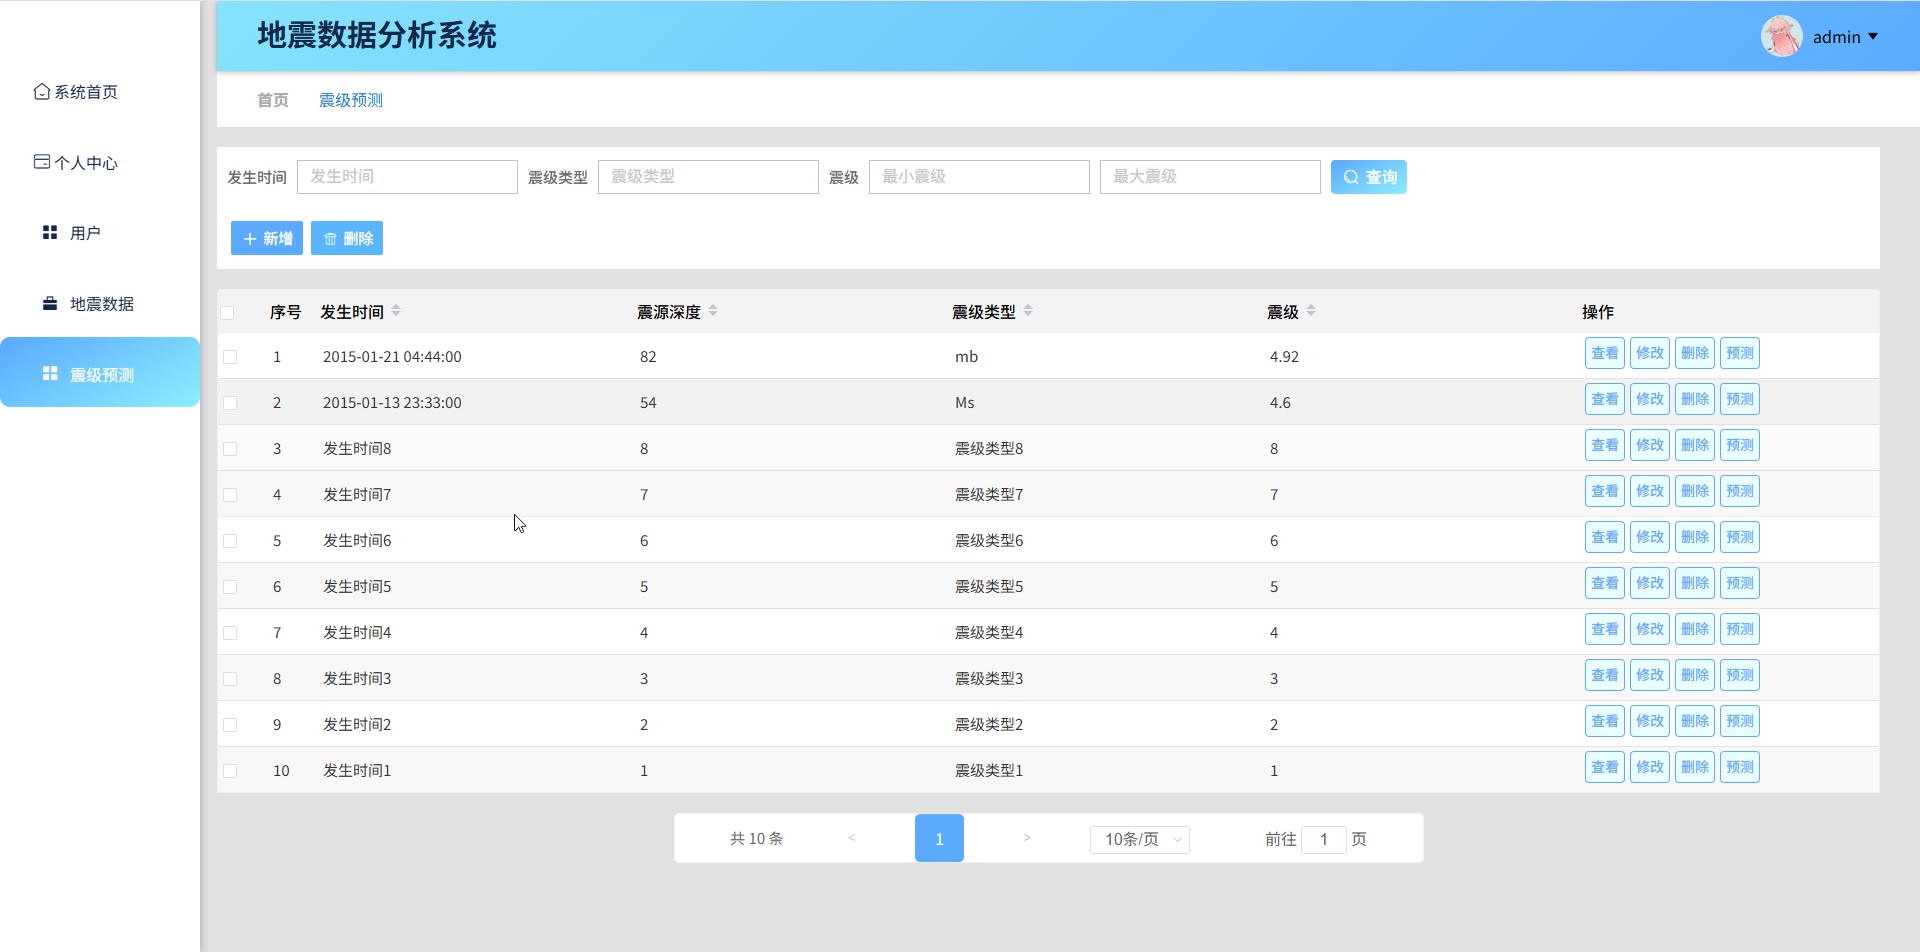Go to 首页 in the breadcrumb
This screenshot has width=1920, height=952.
click(272, 100)
